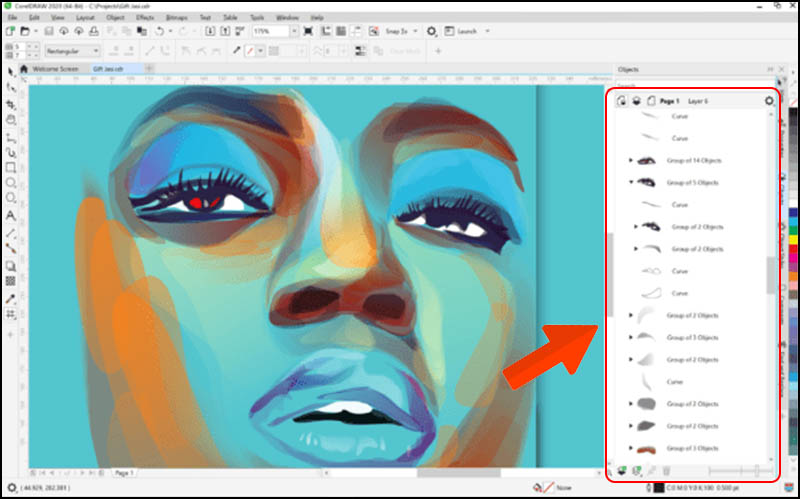Viewport: 800px width, 499px height.
Task: Select the Text tool
Action: (10, 216)
